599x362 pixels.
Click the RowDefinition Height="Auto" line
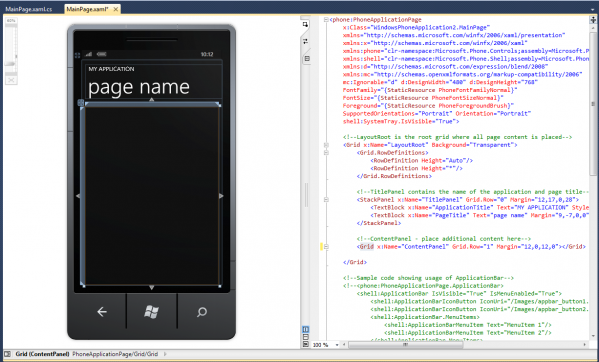[x=422, y=160]
